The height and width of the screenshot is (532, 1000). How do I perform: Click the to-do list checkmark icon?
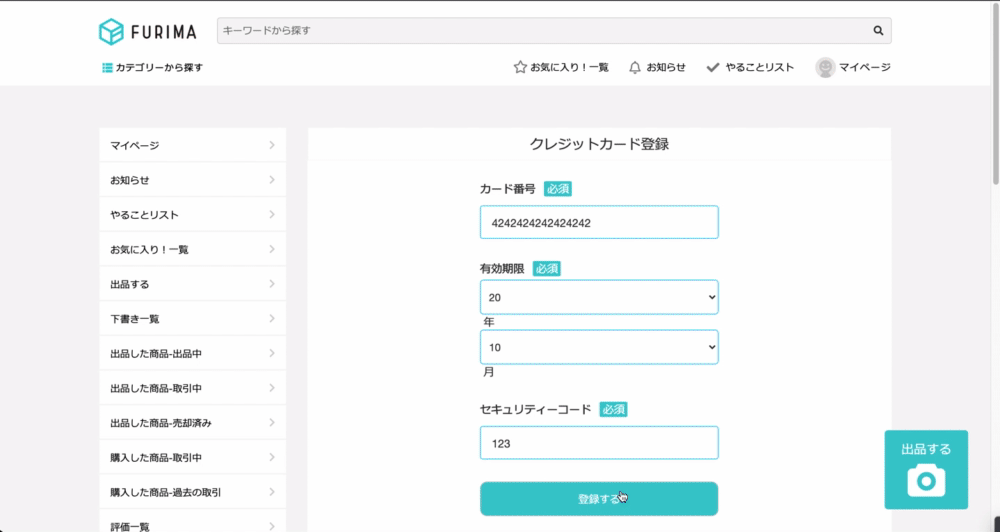click(713, 67)
